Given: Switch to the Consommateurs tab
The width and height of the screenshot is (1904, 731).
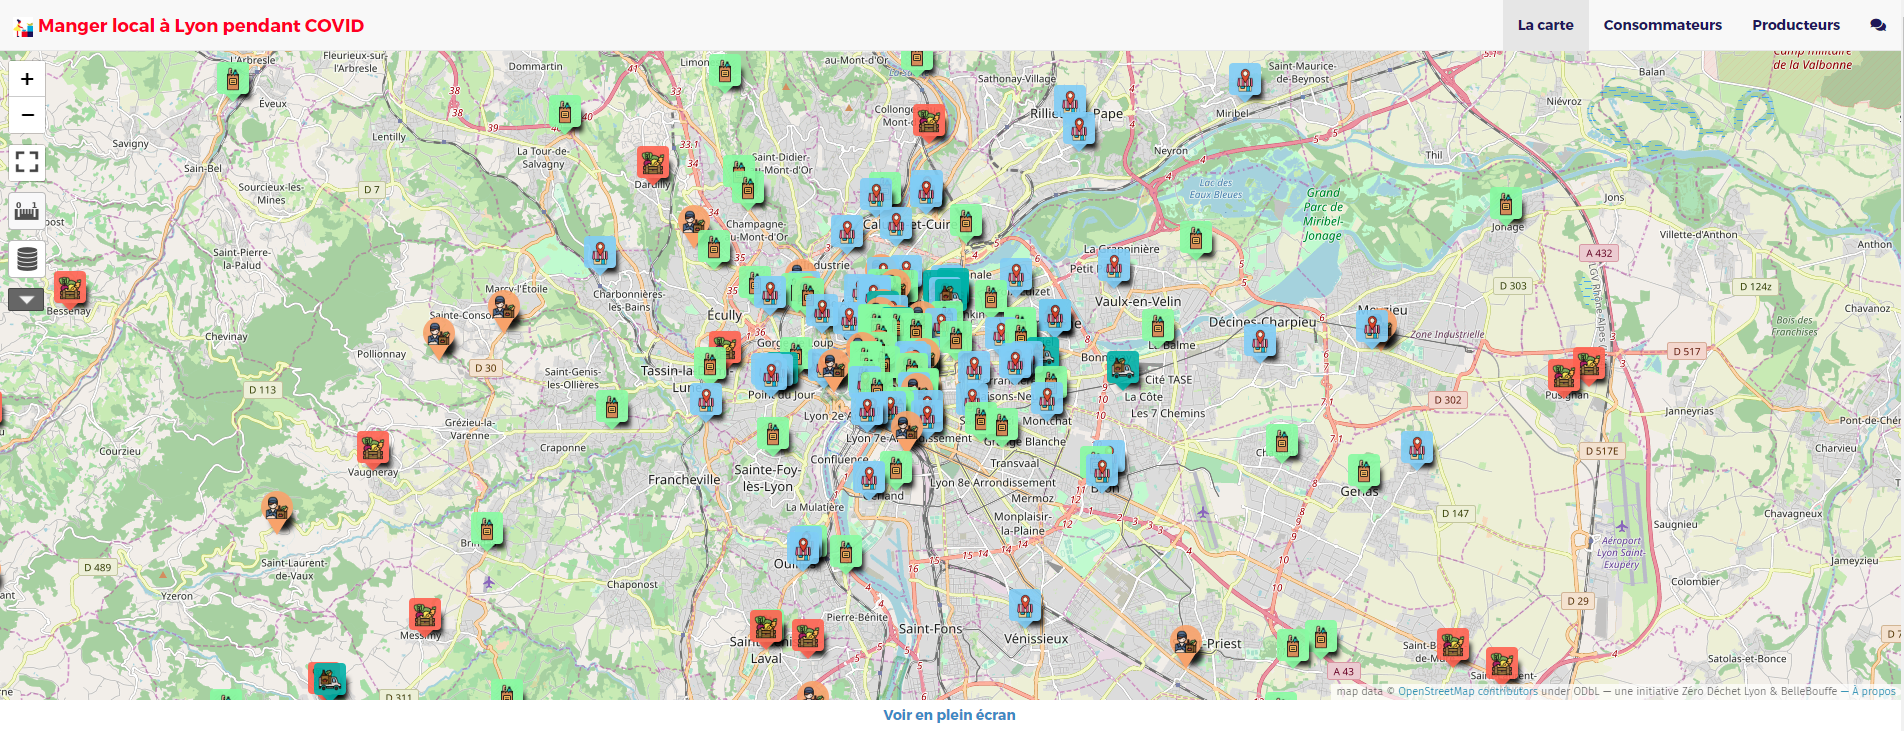Looking at the screenshot, I should pos(1662,25).
